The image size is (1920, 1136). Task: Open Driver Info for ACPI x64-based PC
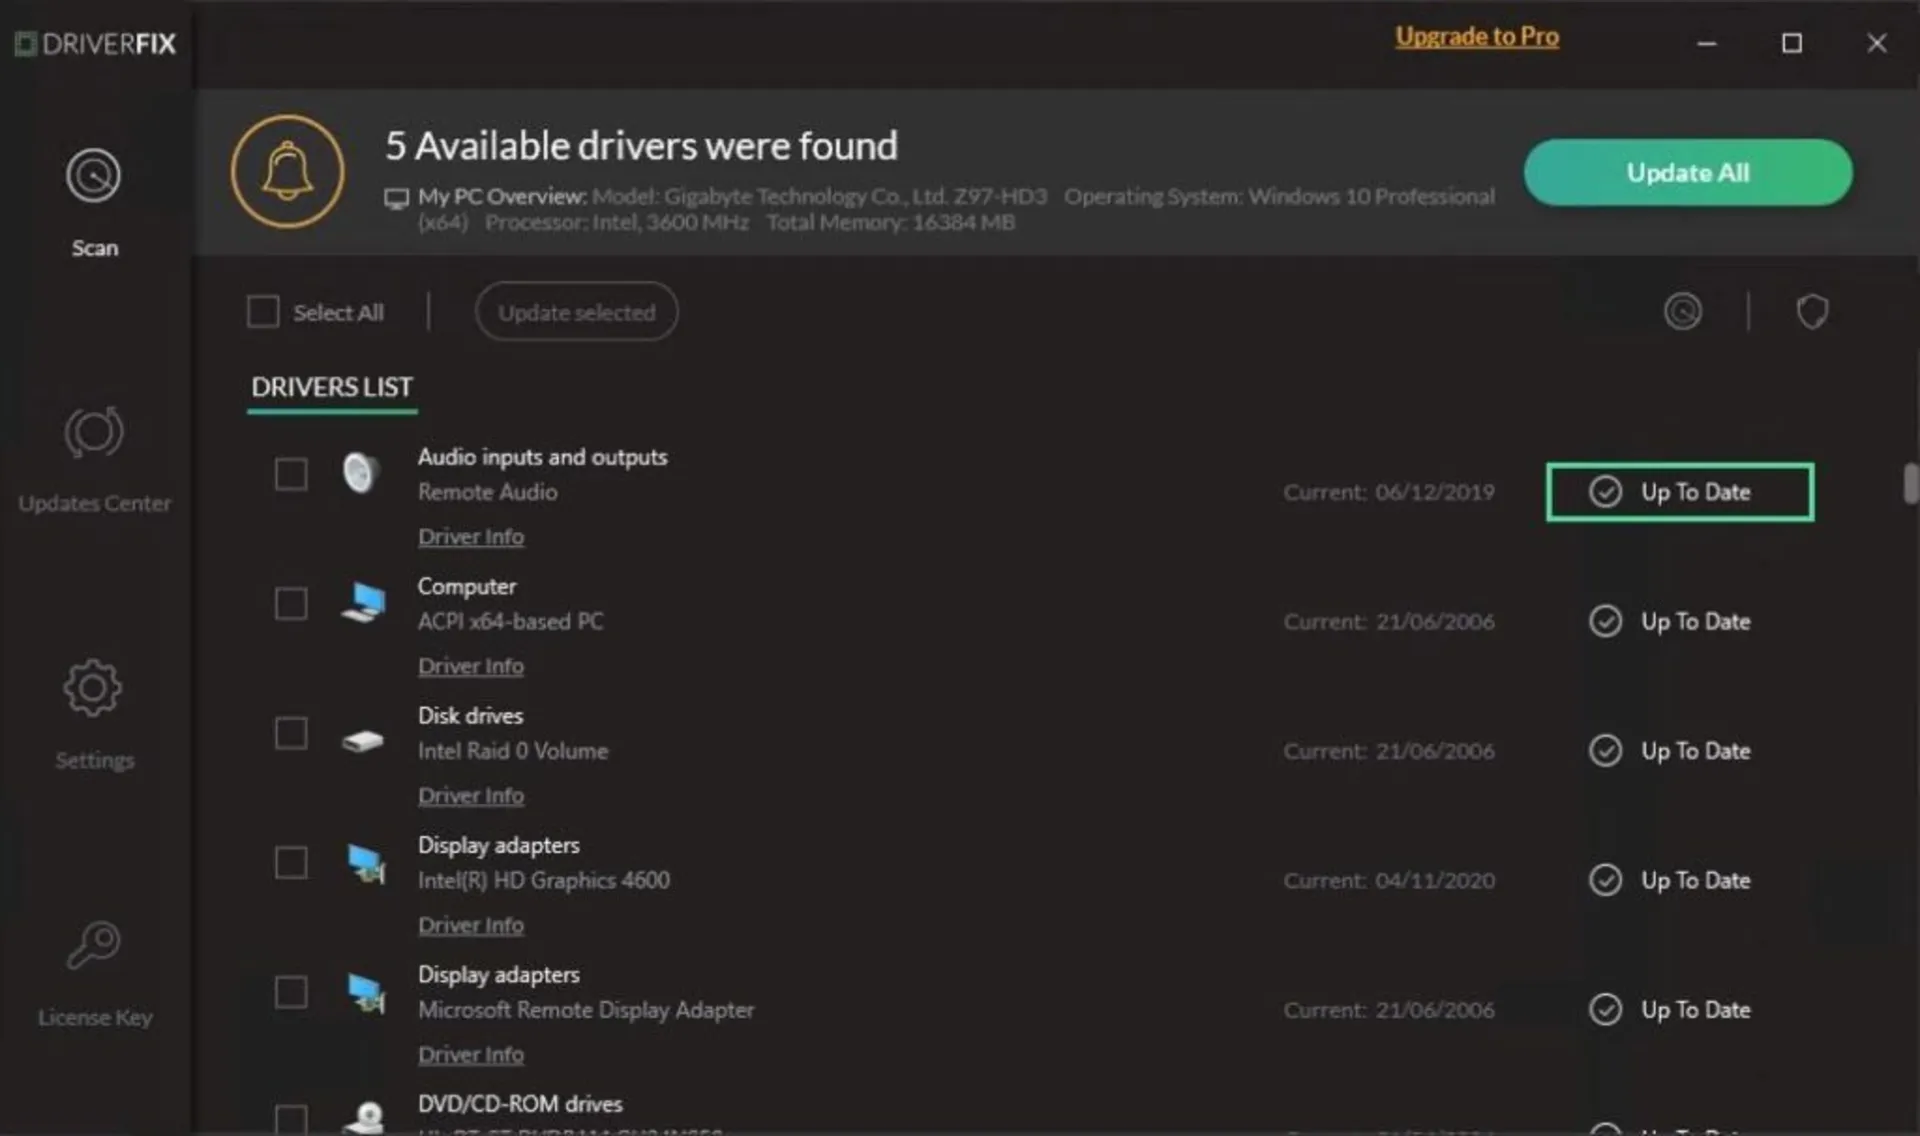[x=471, y=666]
